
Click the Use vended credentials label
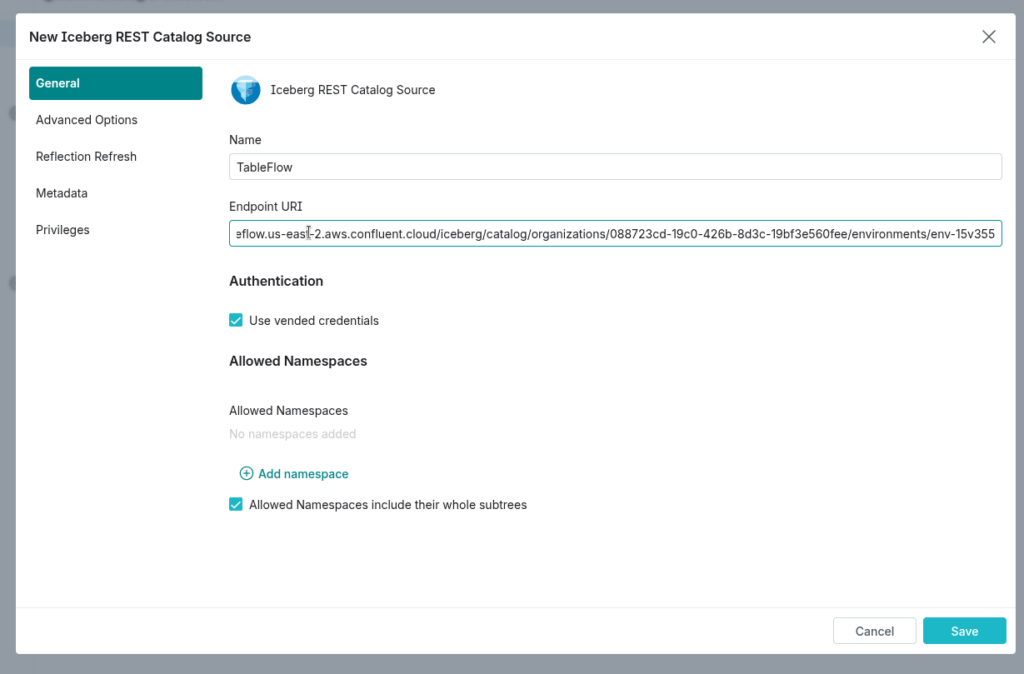point(313,320)
